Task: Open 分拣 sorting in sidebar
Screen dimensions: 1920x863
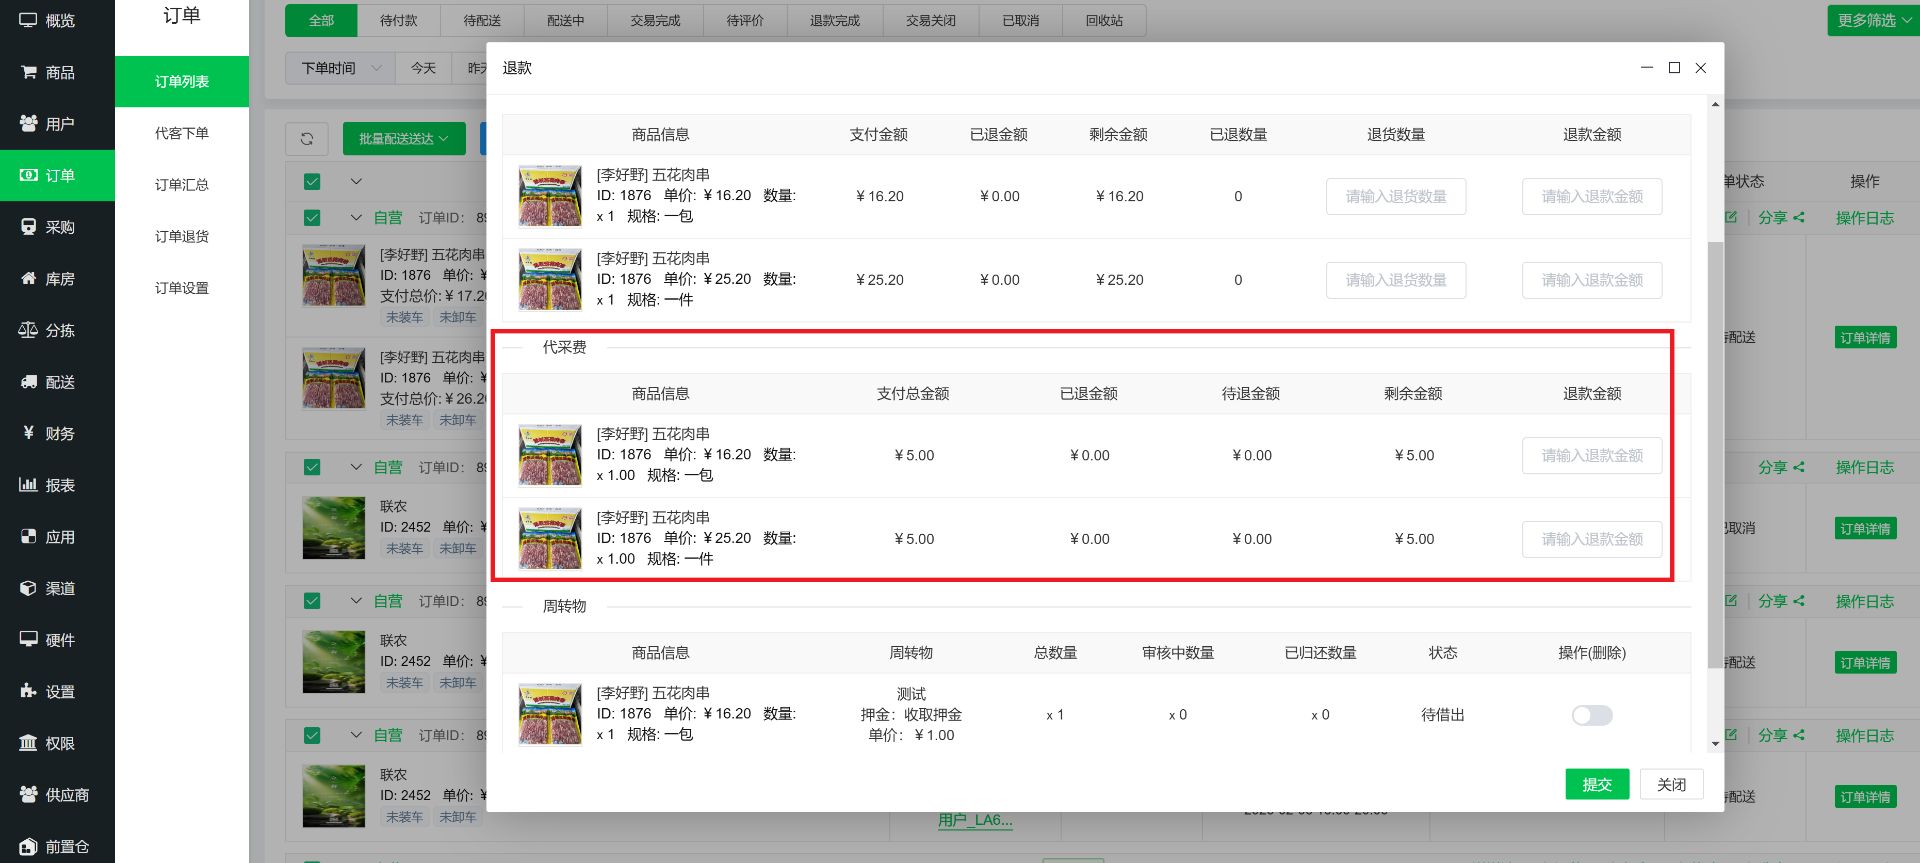Action: 57,330
